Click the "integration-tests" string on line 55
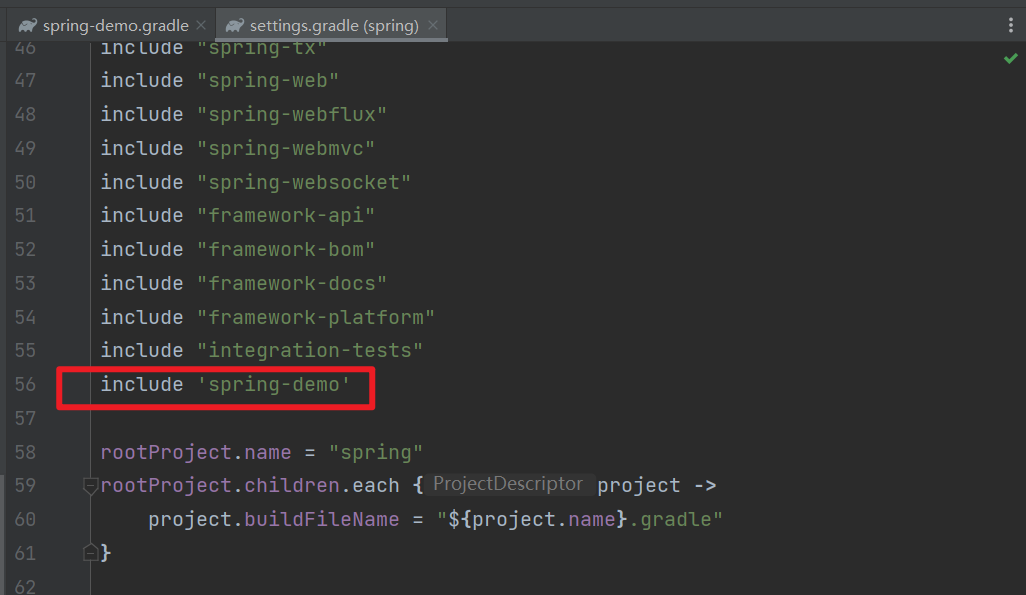This screenshot has height=595, width=1026. [x=309, y=351]
